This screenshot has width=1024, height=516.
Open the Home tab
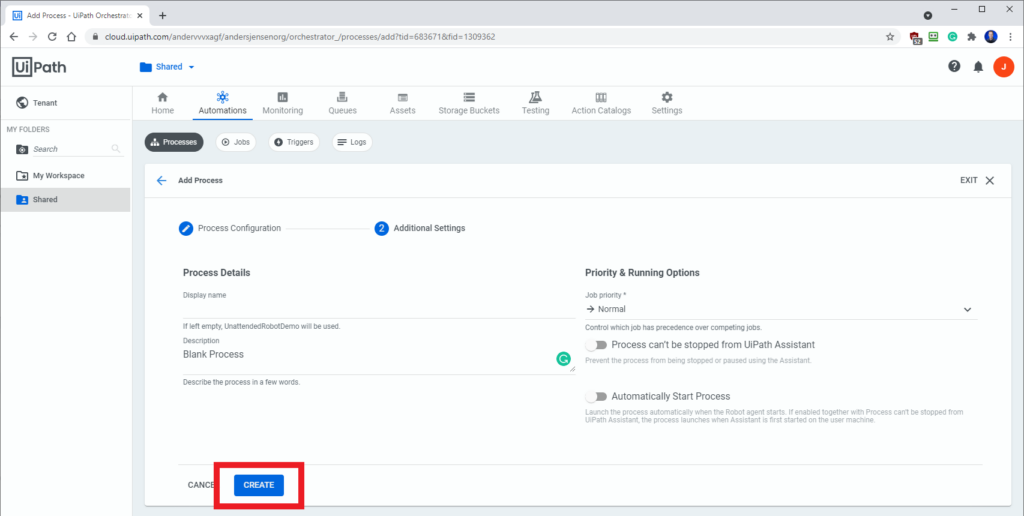coord(163,103)
